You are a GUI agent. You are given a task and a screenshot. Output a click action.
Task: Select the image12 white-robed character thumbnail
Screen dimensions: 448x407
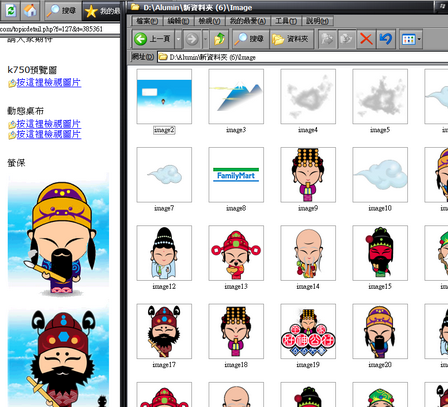point(164,253)
